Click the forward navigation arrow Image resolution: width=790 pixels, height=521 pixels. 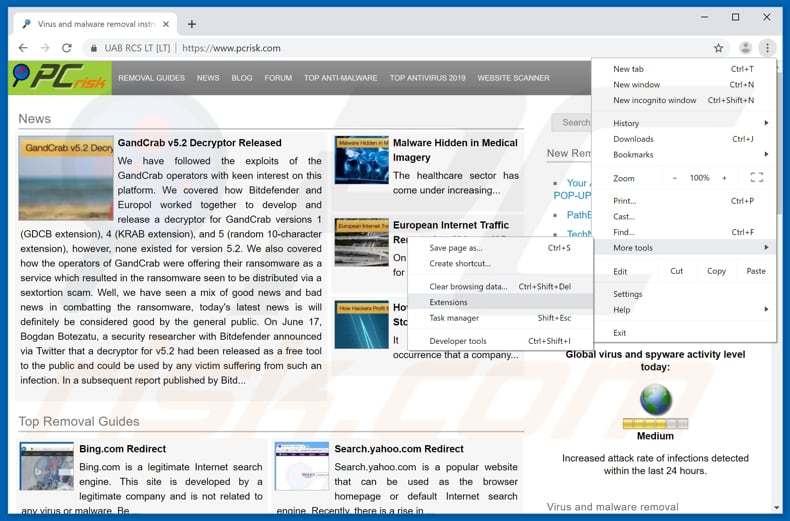[44, 48]
